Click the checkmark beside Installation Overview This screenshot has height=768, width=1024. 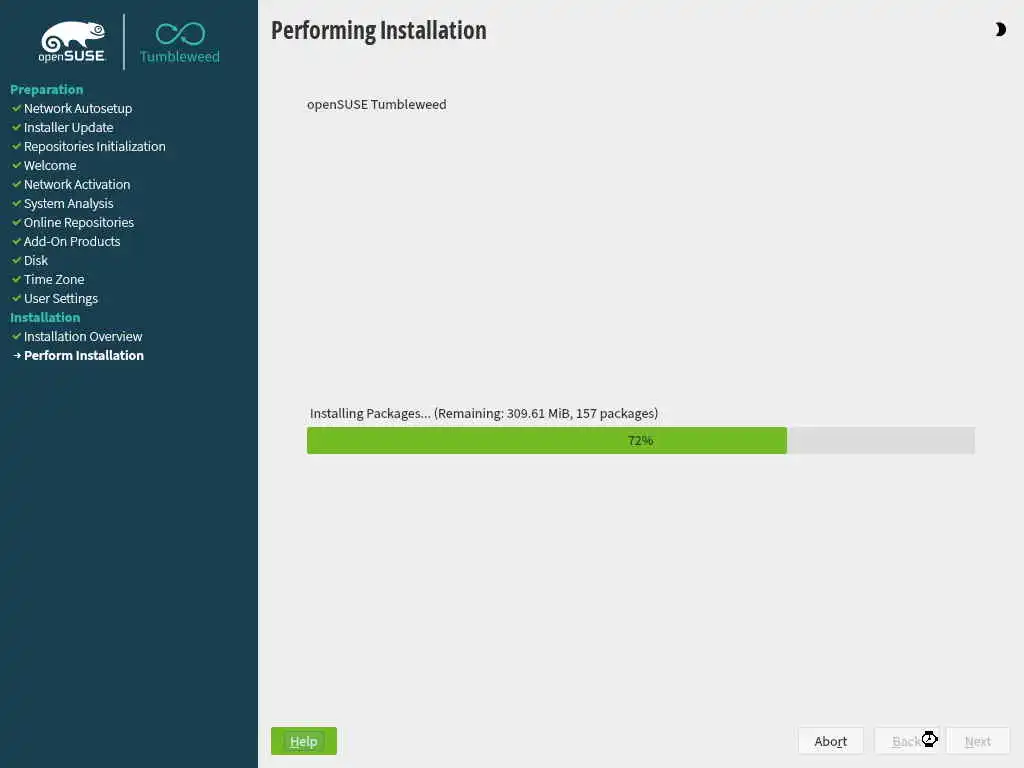tap(16, 336)
